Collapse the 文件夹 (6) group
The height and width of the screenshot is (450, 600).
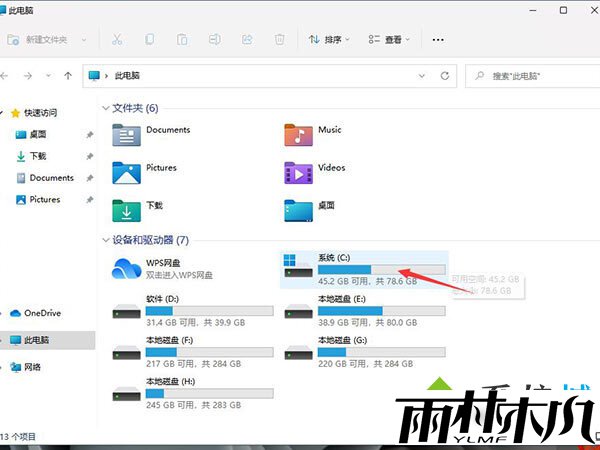(106, 107)
